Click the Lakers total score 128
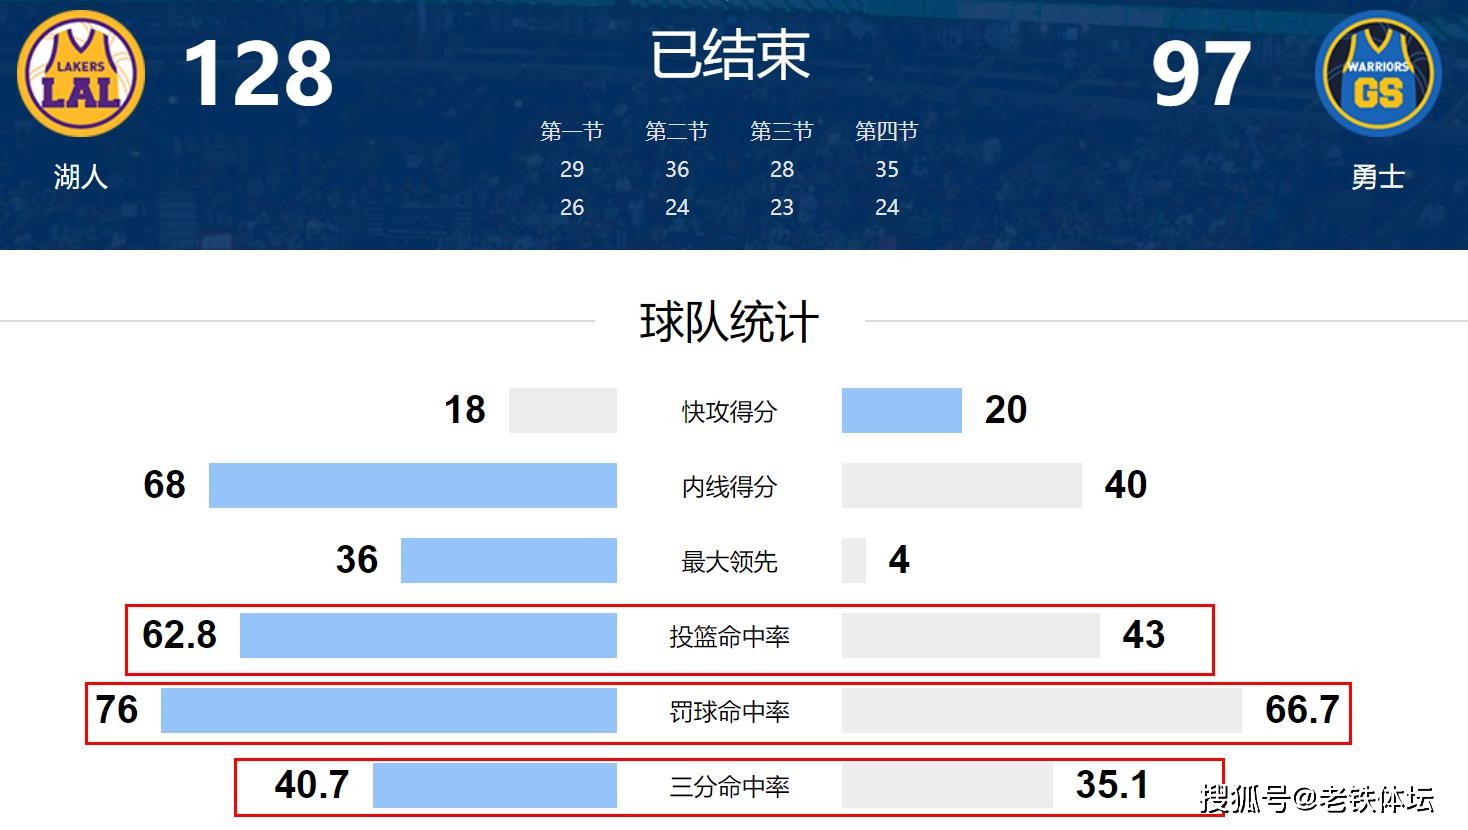The height and width of the screenshot is (830, 1468). coord(258,73)
